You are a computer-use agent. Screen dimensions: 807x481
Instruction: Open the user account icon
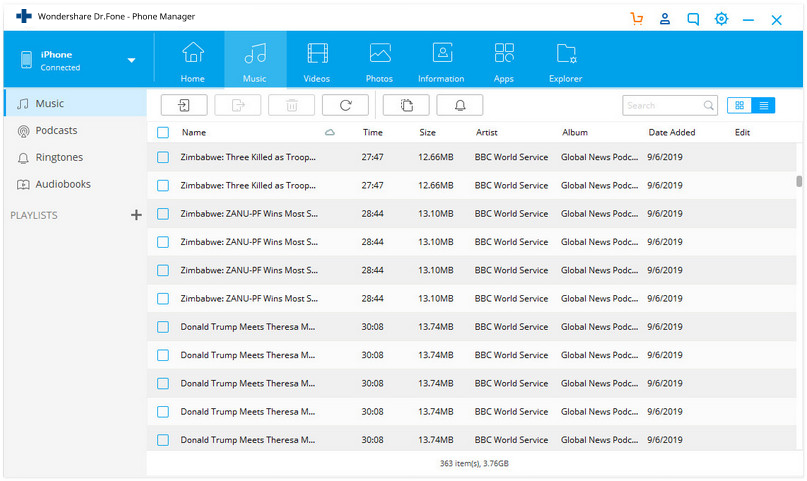pos(665,18)
